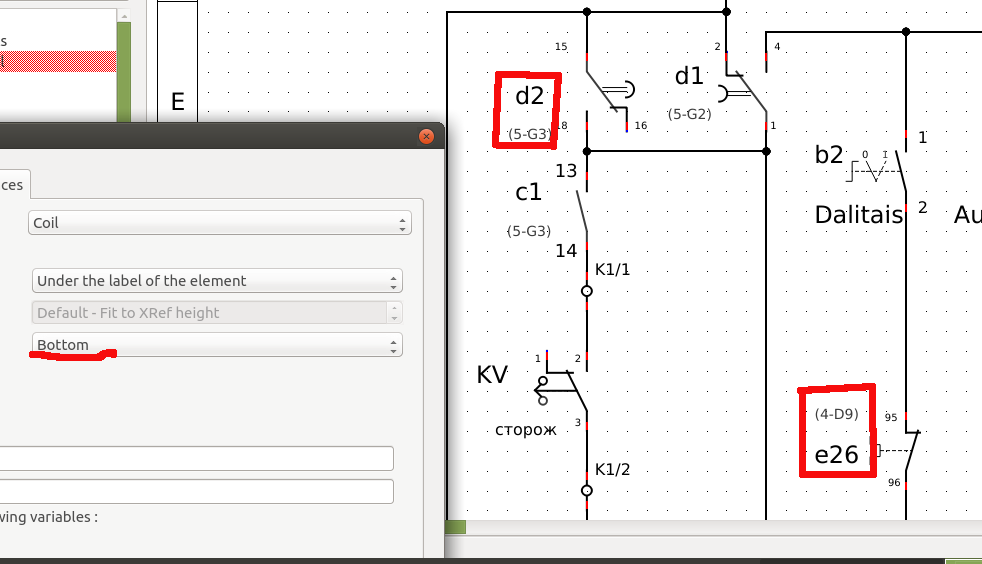Viewport: 982px width, 564px height.
Task: Click the 'Default - Fit to XRef height' combo box
Action: tap(217, 313)
